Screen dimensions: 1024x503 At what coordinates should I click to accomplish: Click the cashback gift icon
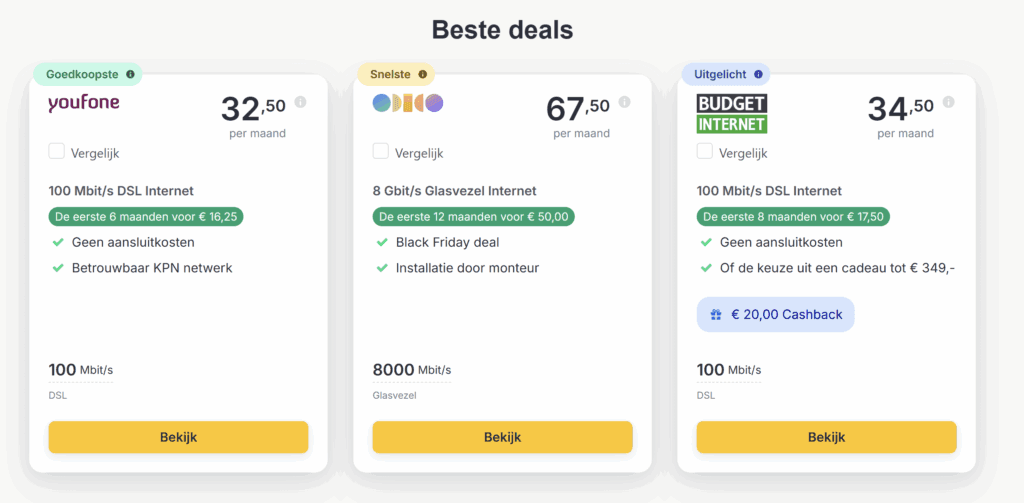tap(716, 314)
